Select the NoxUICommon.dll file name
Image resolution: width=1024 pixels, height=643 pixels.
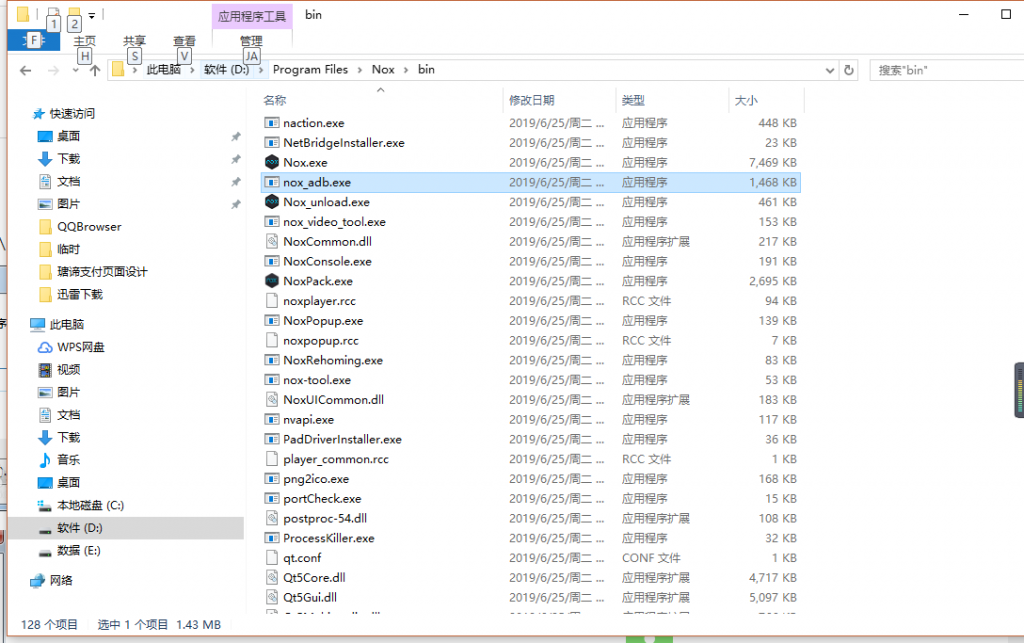(x=334, y=400)
